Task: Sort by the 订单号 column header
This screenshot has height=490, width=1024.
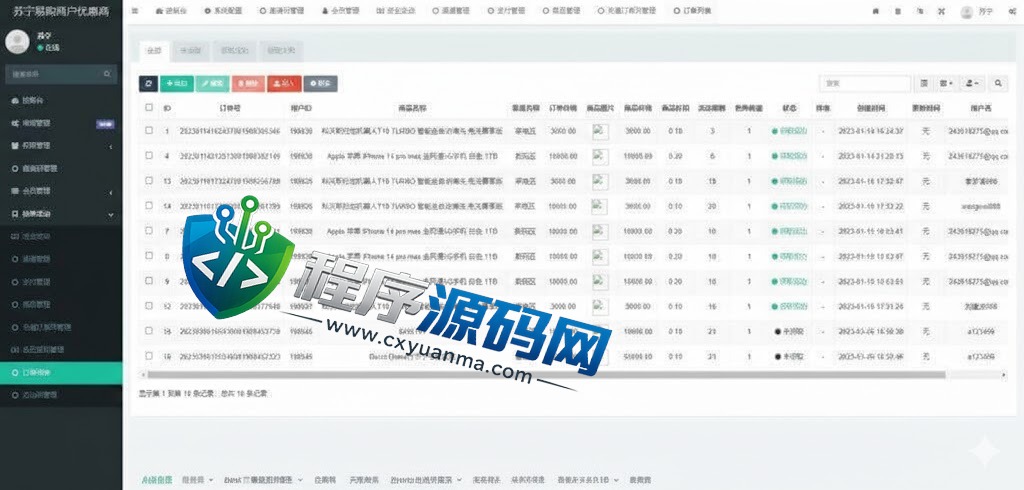Action: (x=229, y=108)
